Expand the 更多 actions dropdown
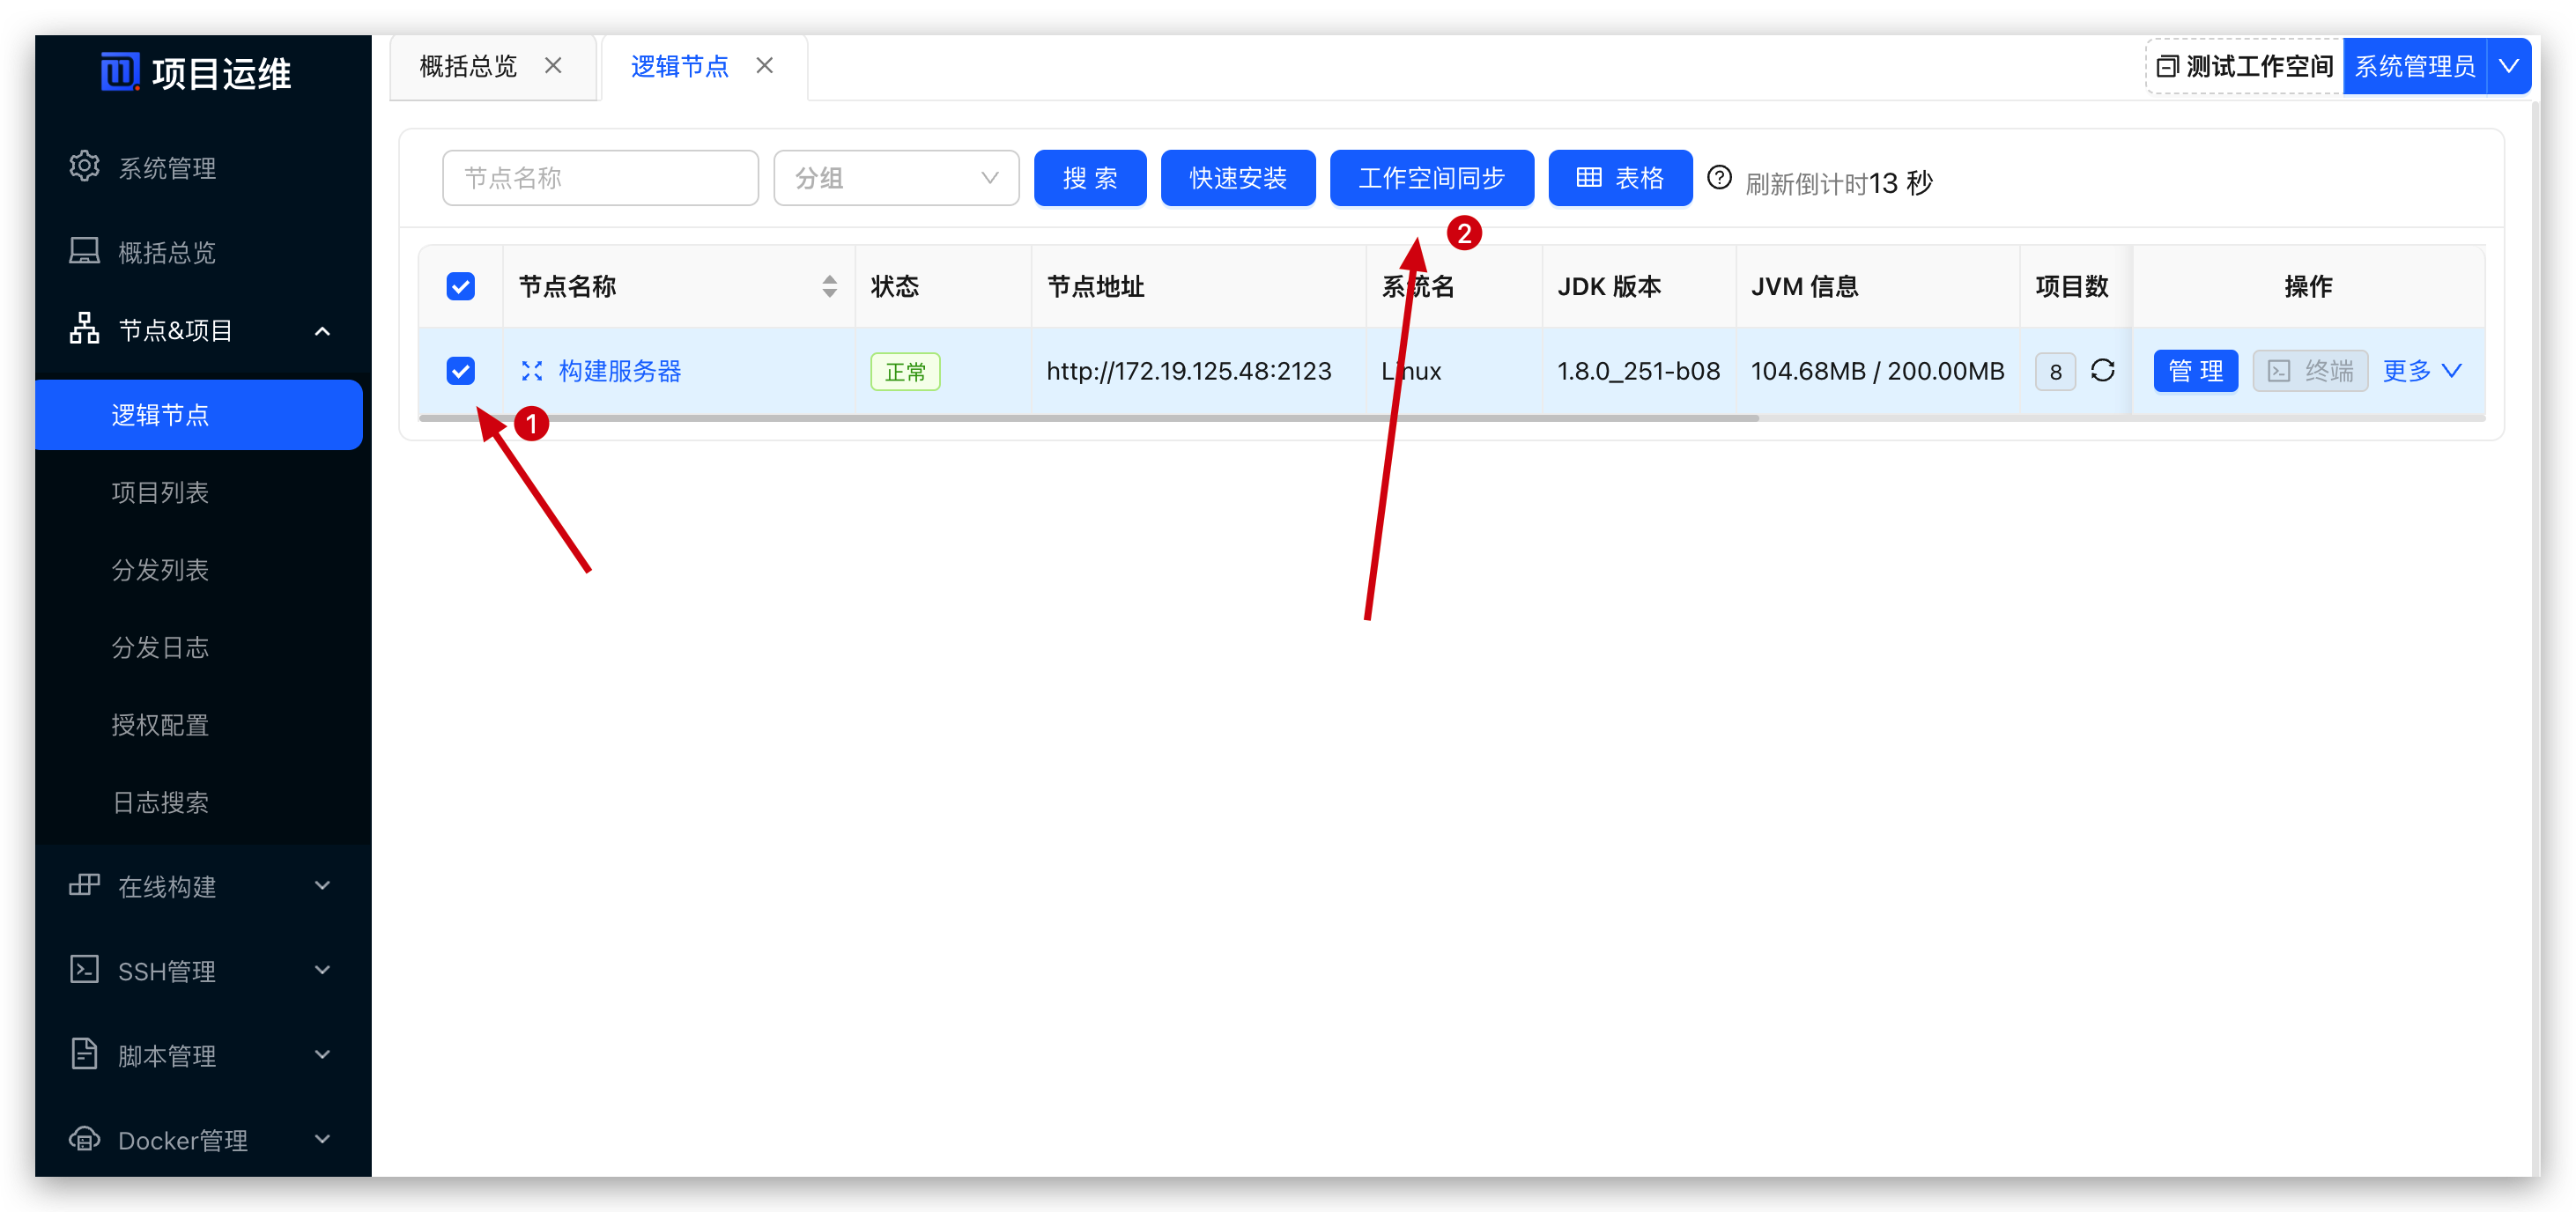Image resolution: width=2576 pixels, height=1212 pixels. tap(2421, 371)
